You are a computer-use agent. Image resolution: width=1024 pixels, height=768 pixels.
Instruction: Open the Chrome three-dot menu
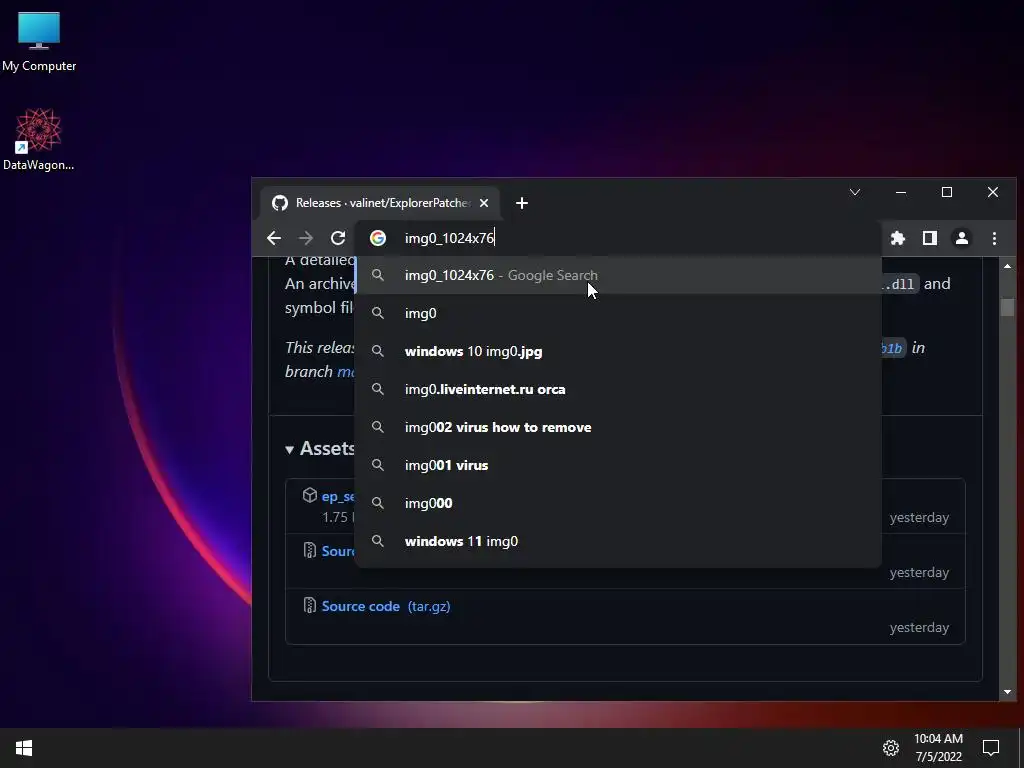coord(994,238)
